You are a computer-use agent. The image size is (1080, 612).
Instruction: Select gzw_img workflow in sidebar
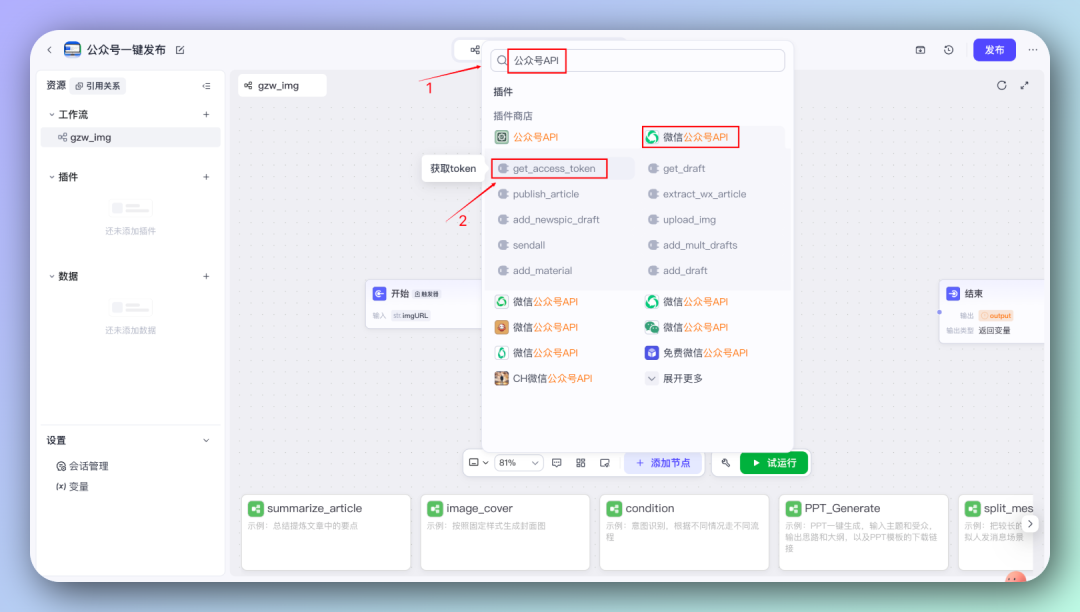pos(130,137)
